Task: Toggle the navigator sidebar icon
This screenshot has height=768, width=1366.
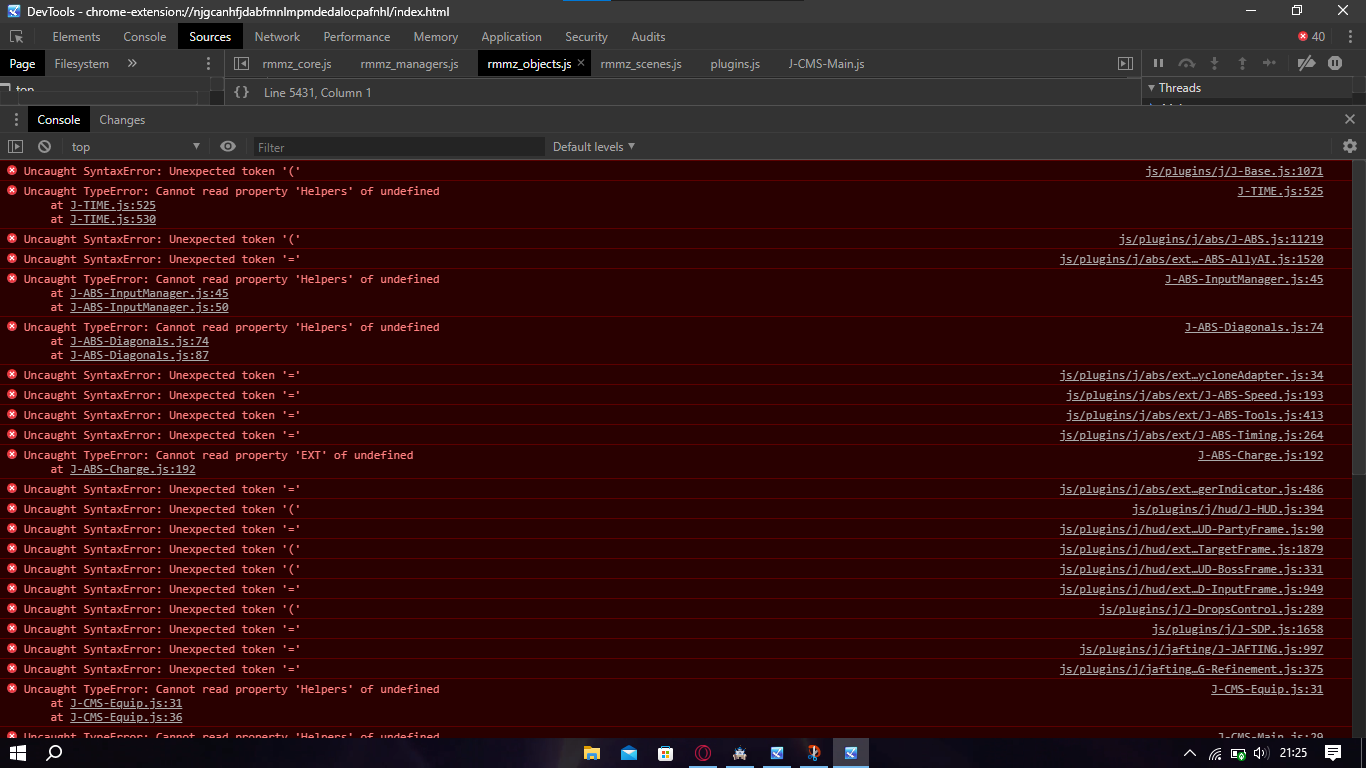Action: [x=240, y=64]
